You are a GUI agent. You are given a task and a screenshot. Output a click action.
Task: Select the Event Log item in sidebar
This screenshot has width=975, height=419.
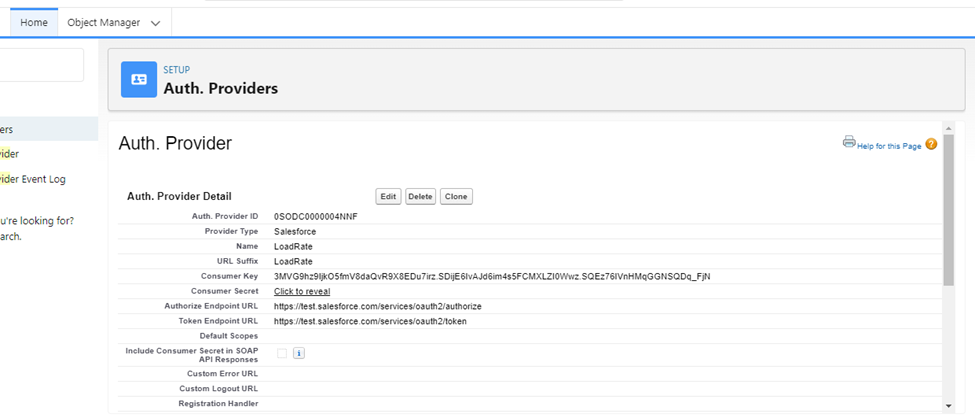[33, 179]
